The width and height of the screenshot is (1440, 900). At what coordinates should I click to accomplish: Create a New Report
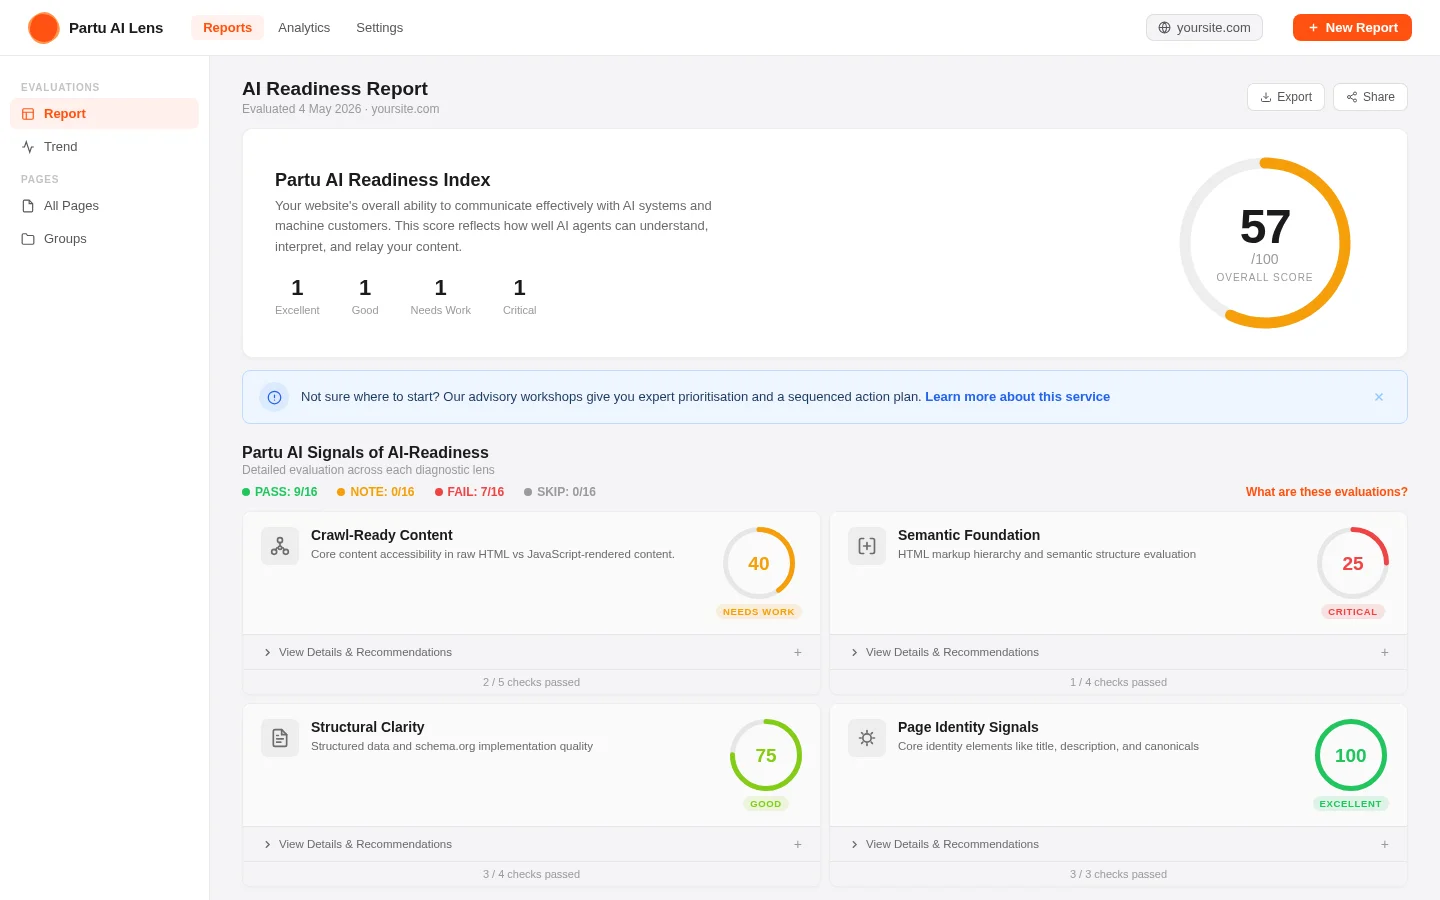pyautogui.click(x=1352, y=28)
